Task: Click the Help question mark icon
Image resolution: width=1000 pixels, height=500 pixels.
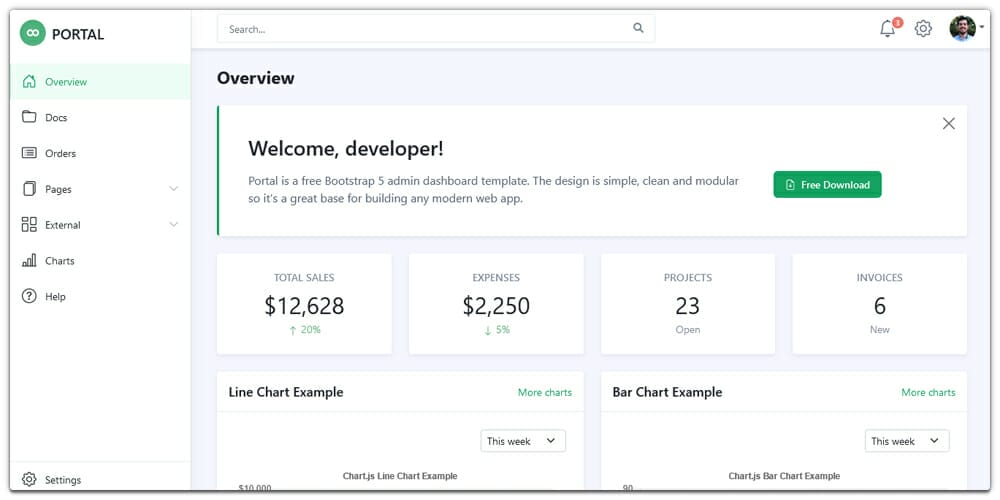Action: [x=29, y=296]
